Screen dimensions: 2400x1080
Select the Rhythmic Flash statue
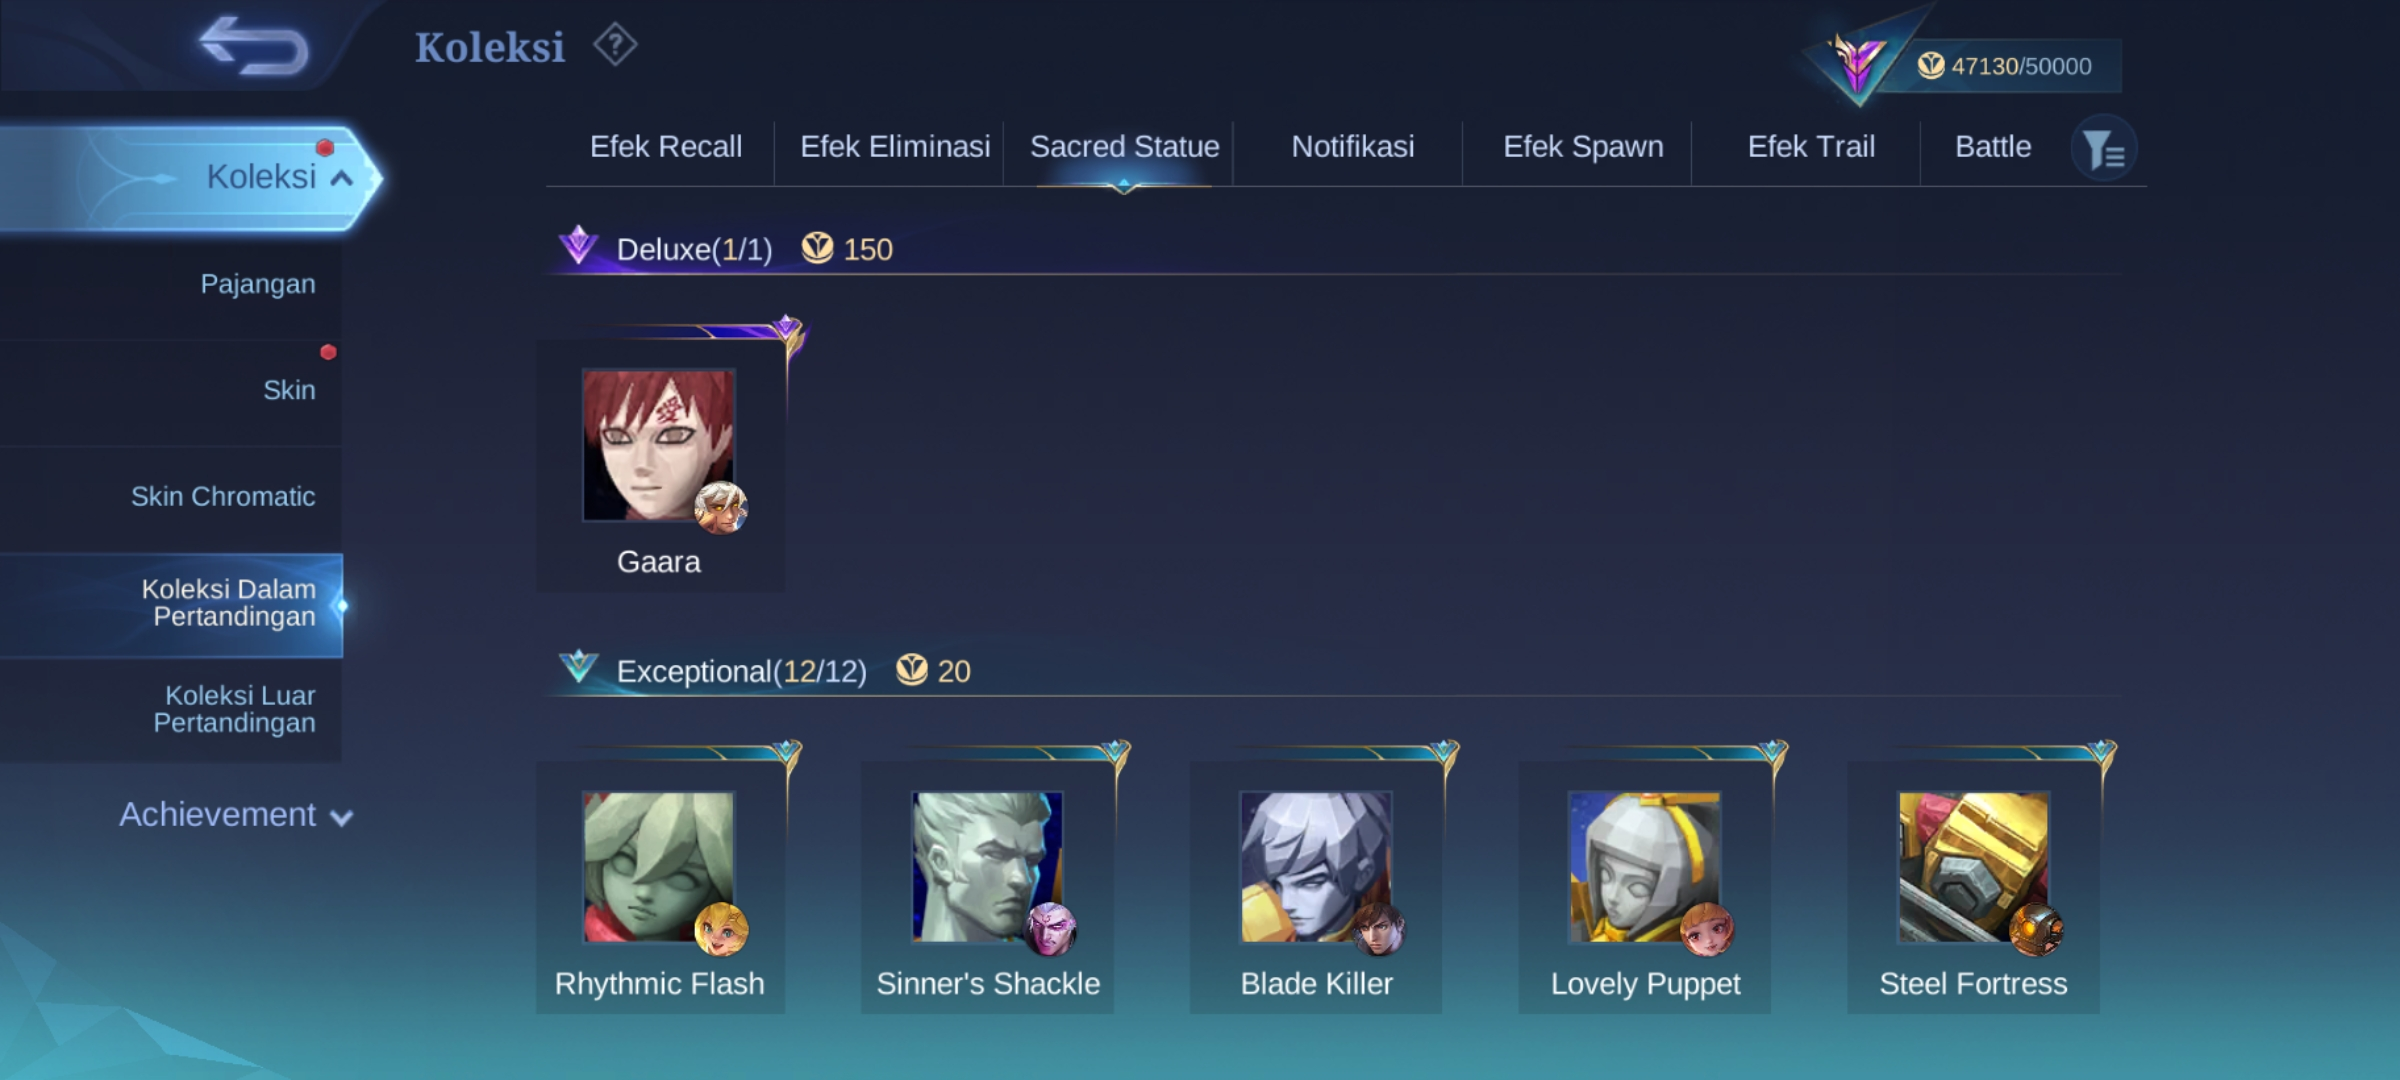[660, 868]
